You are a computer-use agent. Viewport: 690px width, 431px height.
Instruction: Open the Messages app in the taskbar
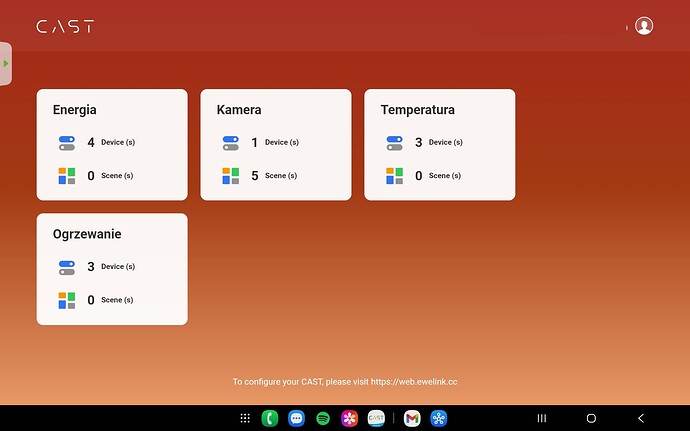297,418
